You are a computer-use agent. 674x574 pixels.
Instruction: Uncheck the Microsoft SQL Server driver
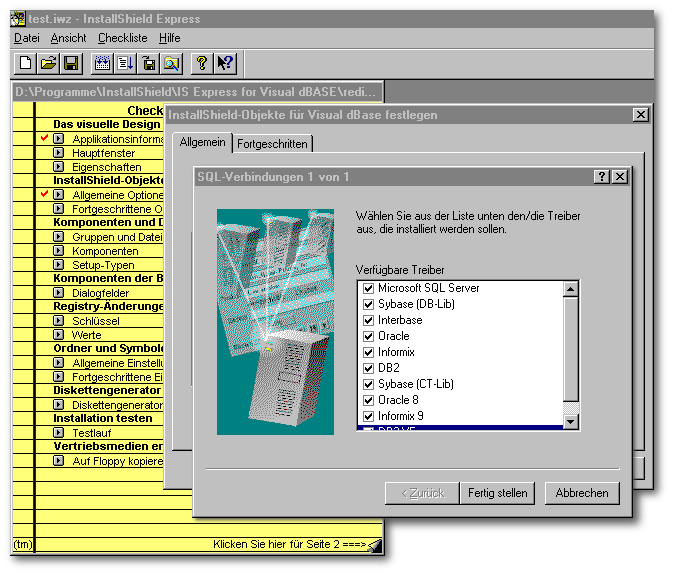368,288
